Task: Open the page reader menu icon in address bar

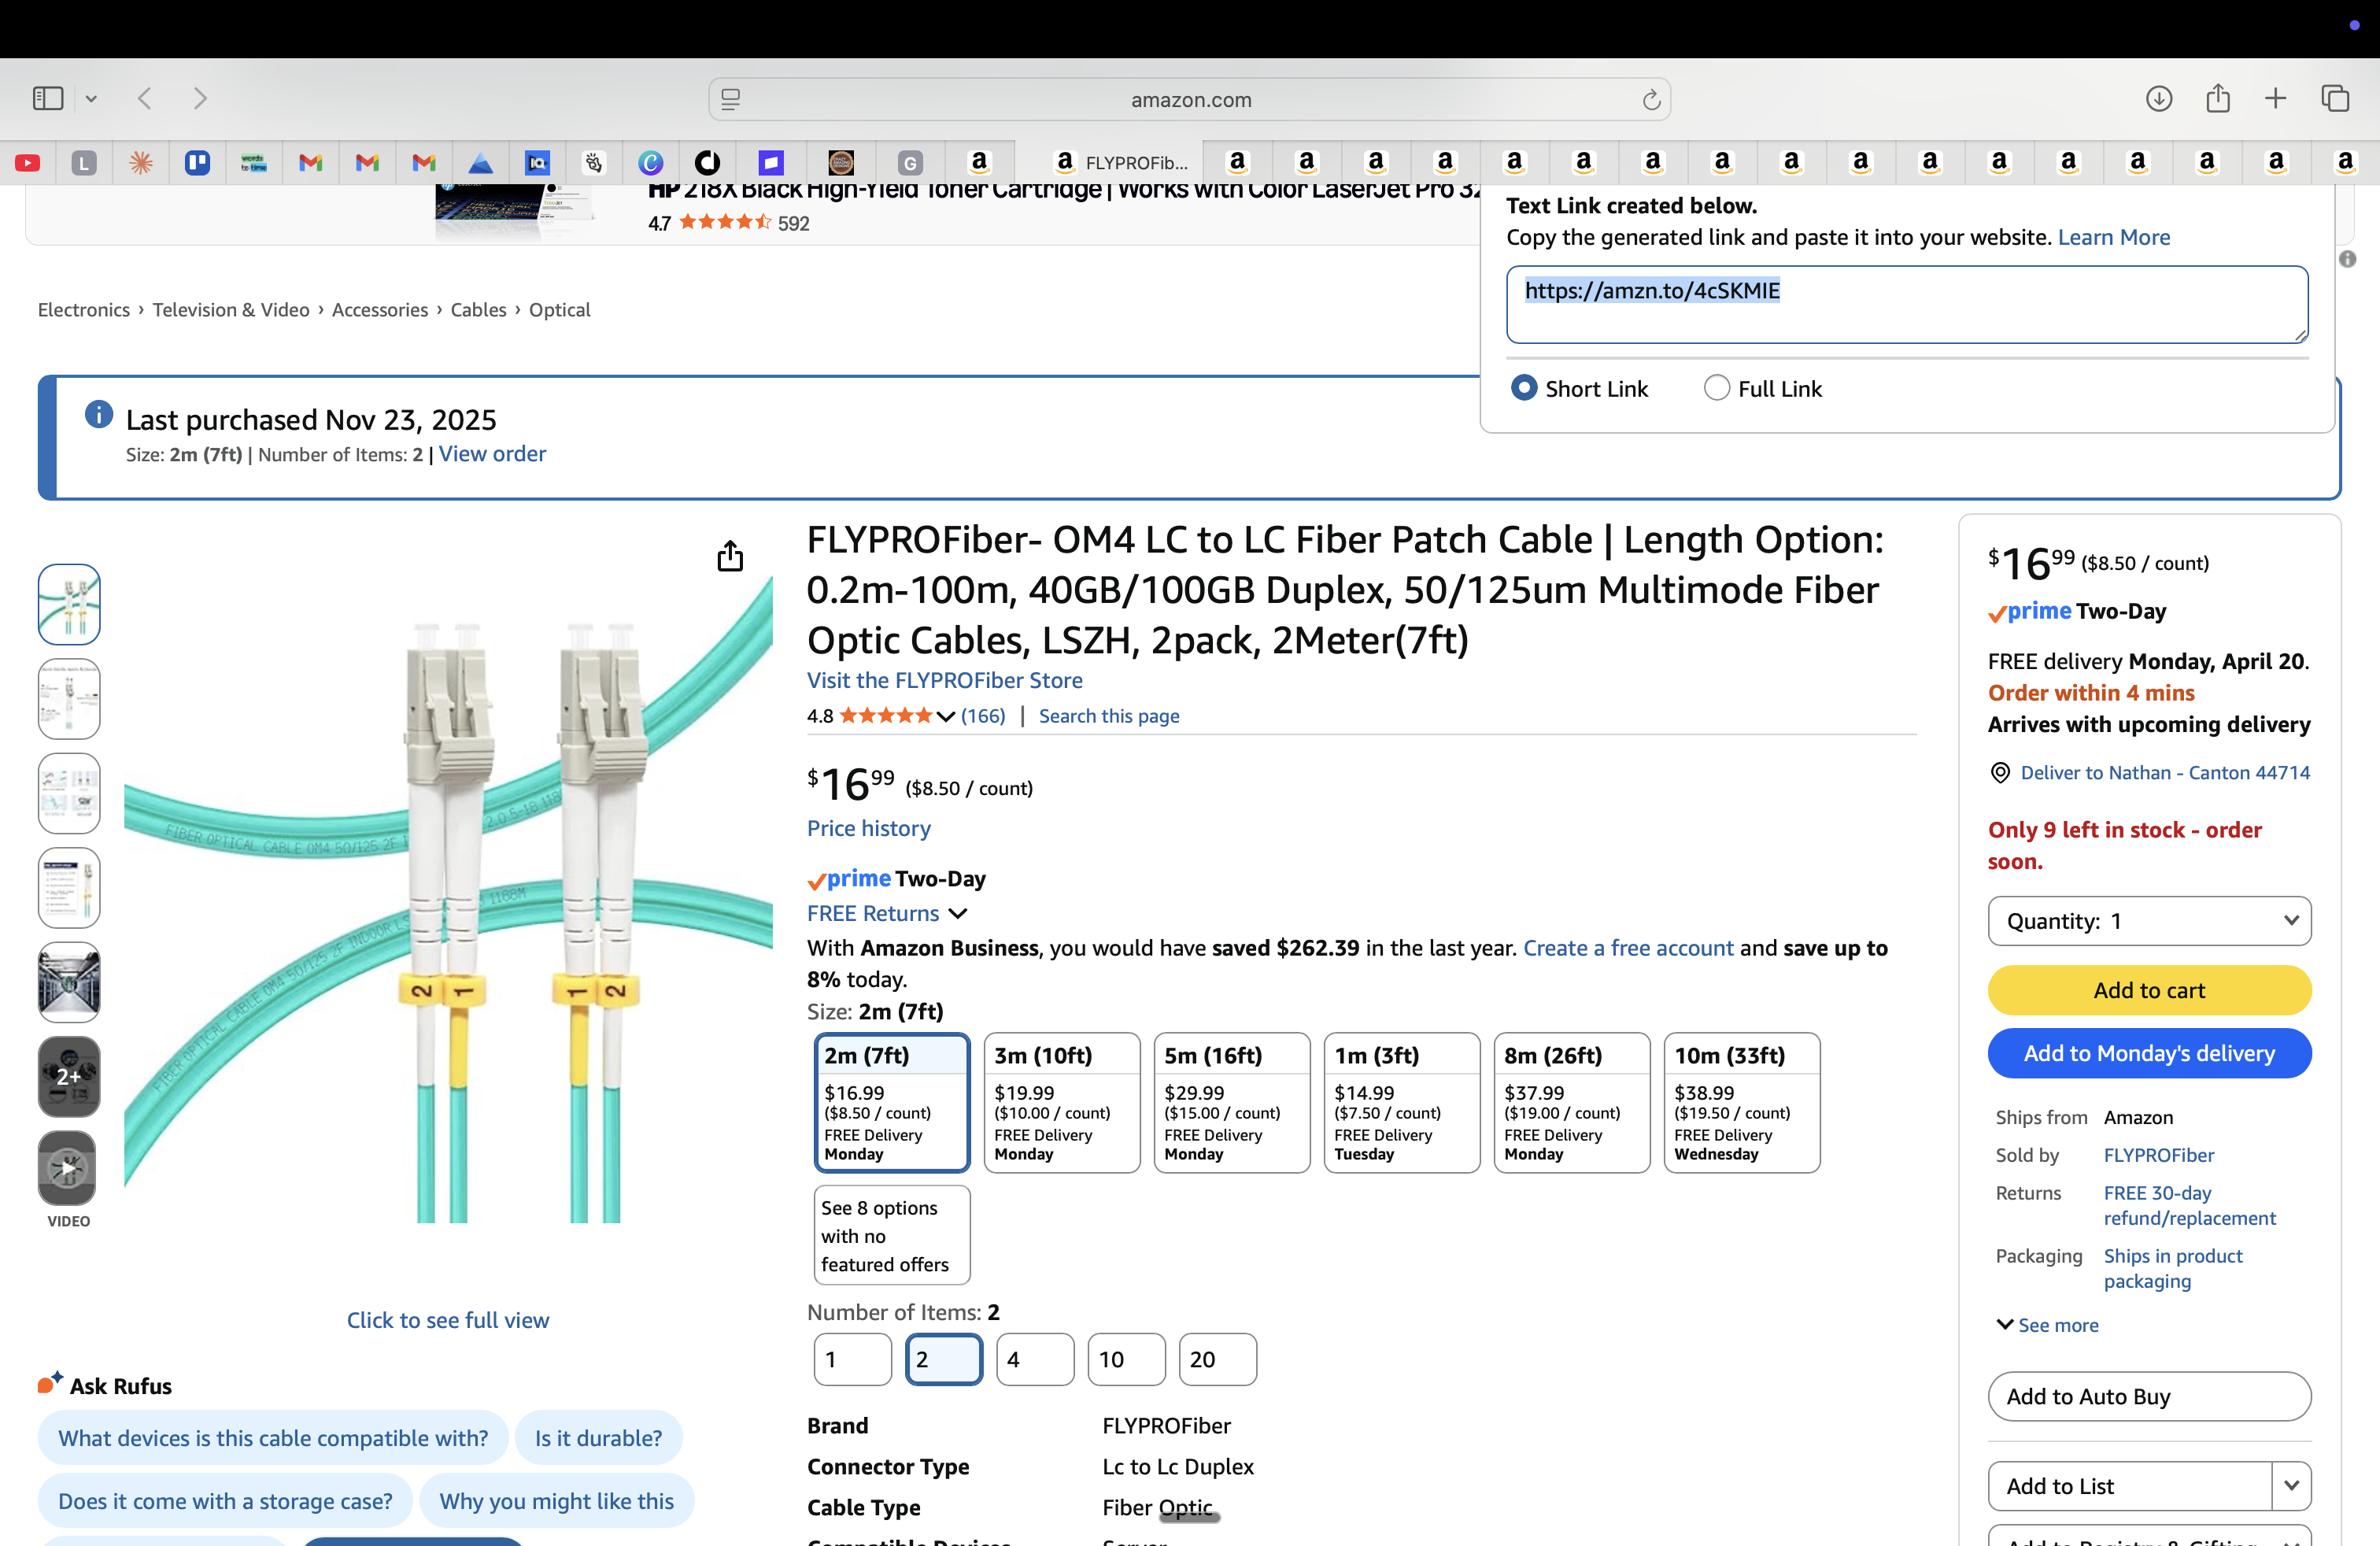Action: point(731,99)
